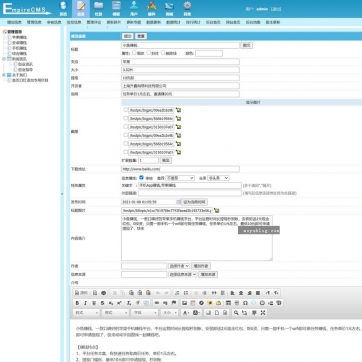
Task: Open the 网站首页 (site home) submenu item
Action: [x=233, y=22]
